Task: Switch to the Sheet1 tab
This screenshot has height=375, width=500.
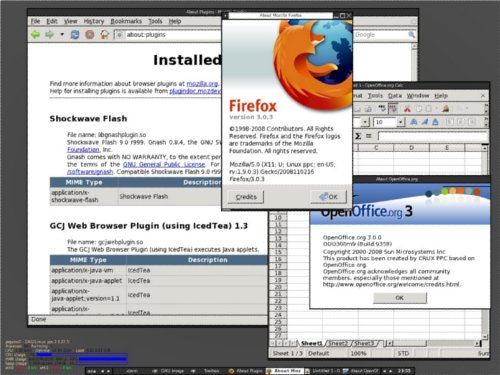Action: [x=312, y=343]
